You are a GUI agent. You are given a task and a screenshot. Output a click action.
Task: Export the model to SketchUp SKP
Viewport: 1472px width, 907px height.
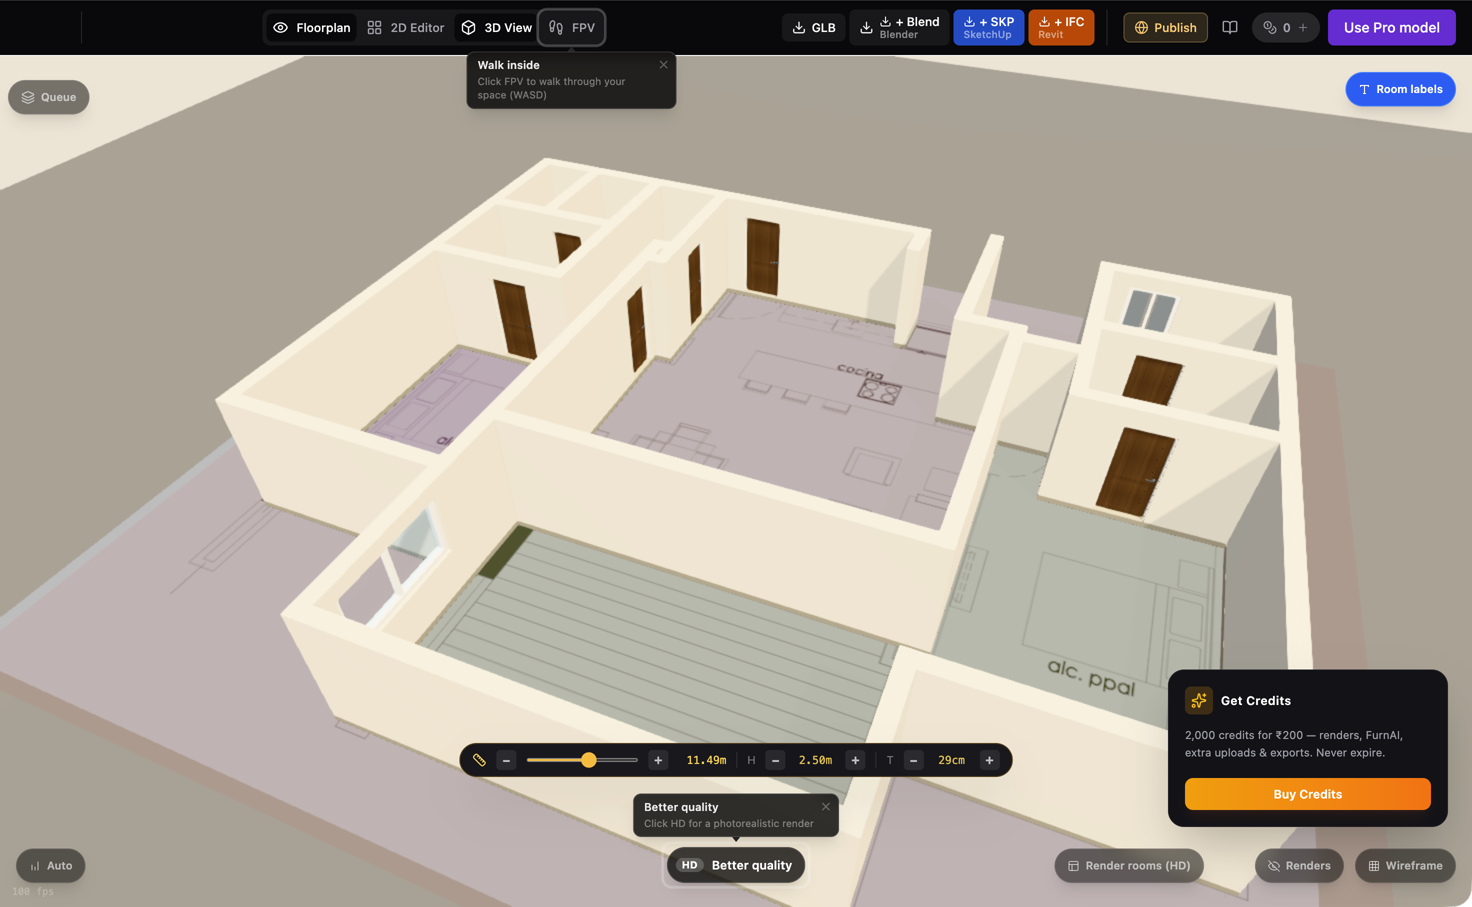click(988, 28)
